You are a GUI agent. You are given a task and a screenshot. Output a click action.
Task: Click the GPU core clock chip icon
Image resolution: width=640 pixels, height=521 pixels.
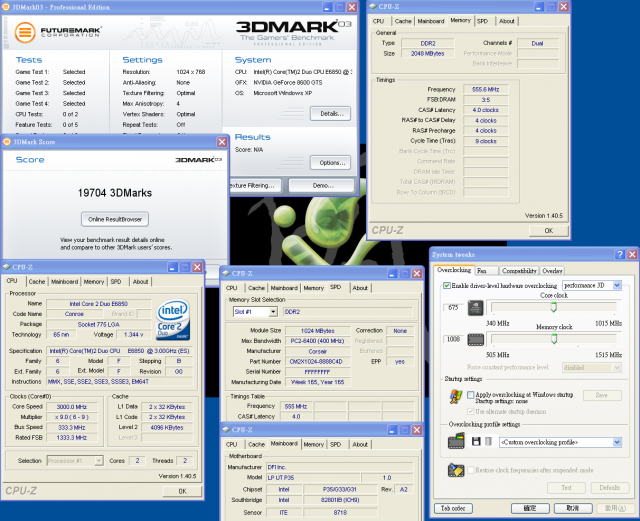tap(476, 308)
